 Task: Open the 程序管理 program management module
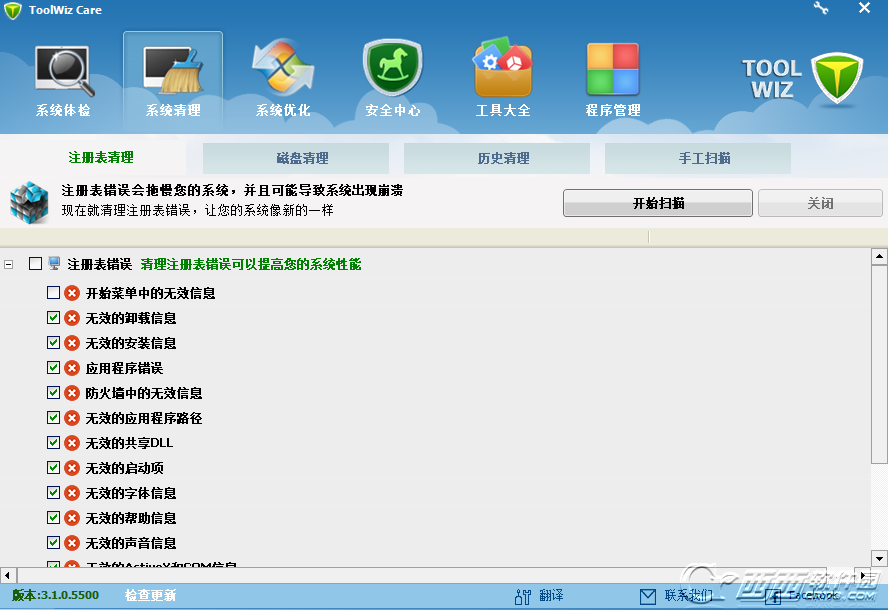pos(613,81)
